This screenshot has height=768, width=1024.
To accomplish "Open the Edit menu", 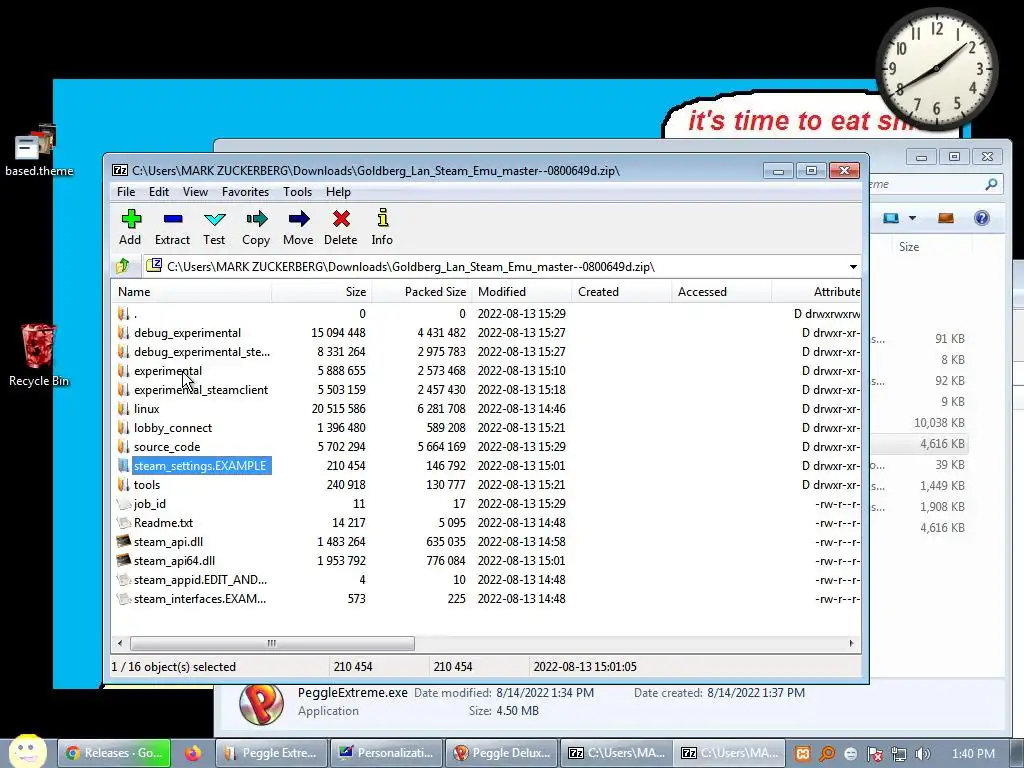I will (159, 191).
